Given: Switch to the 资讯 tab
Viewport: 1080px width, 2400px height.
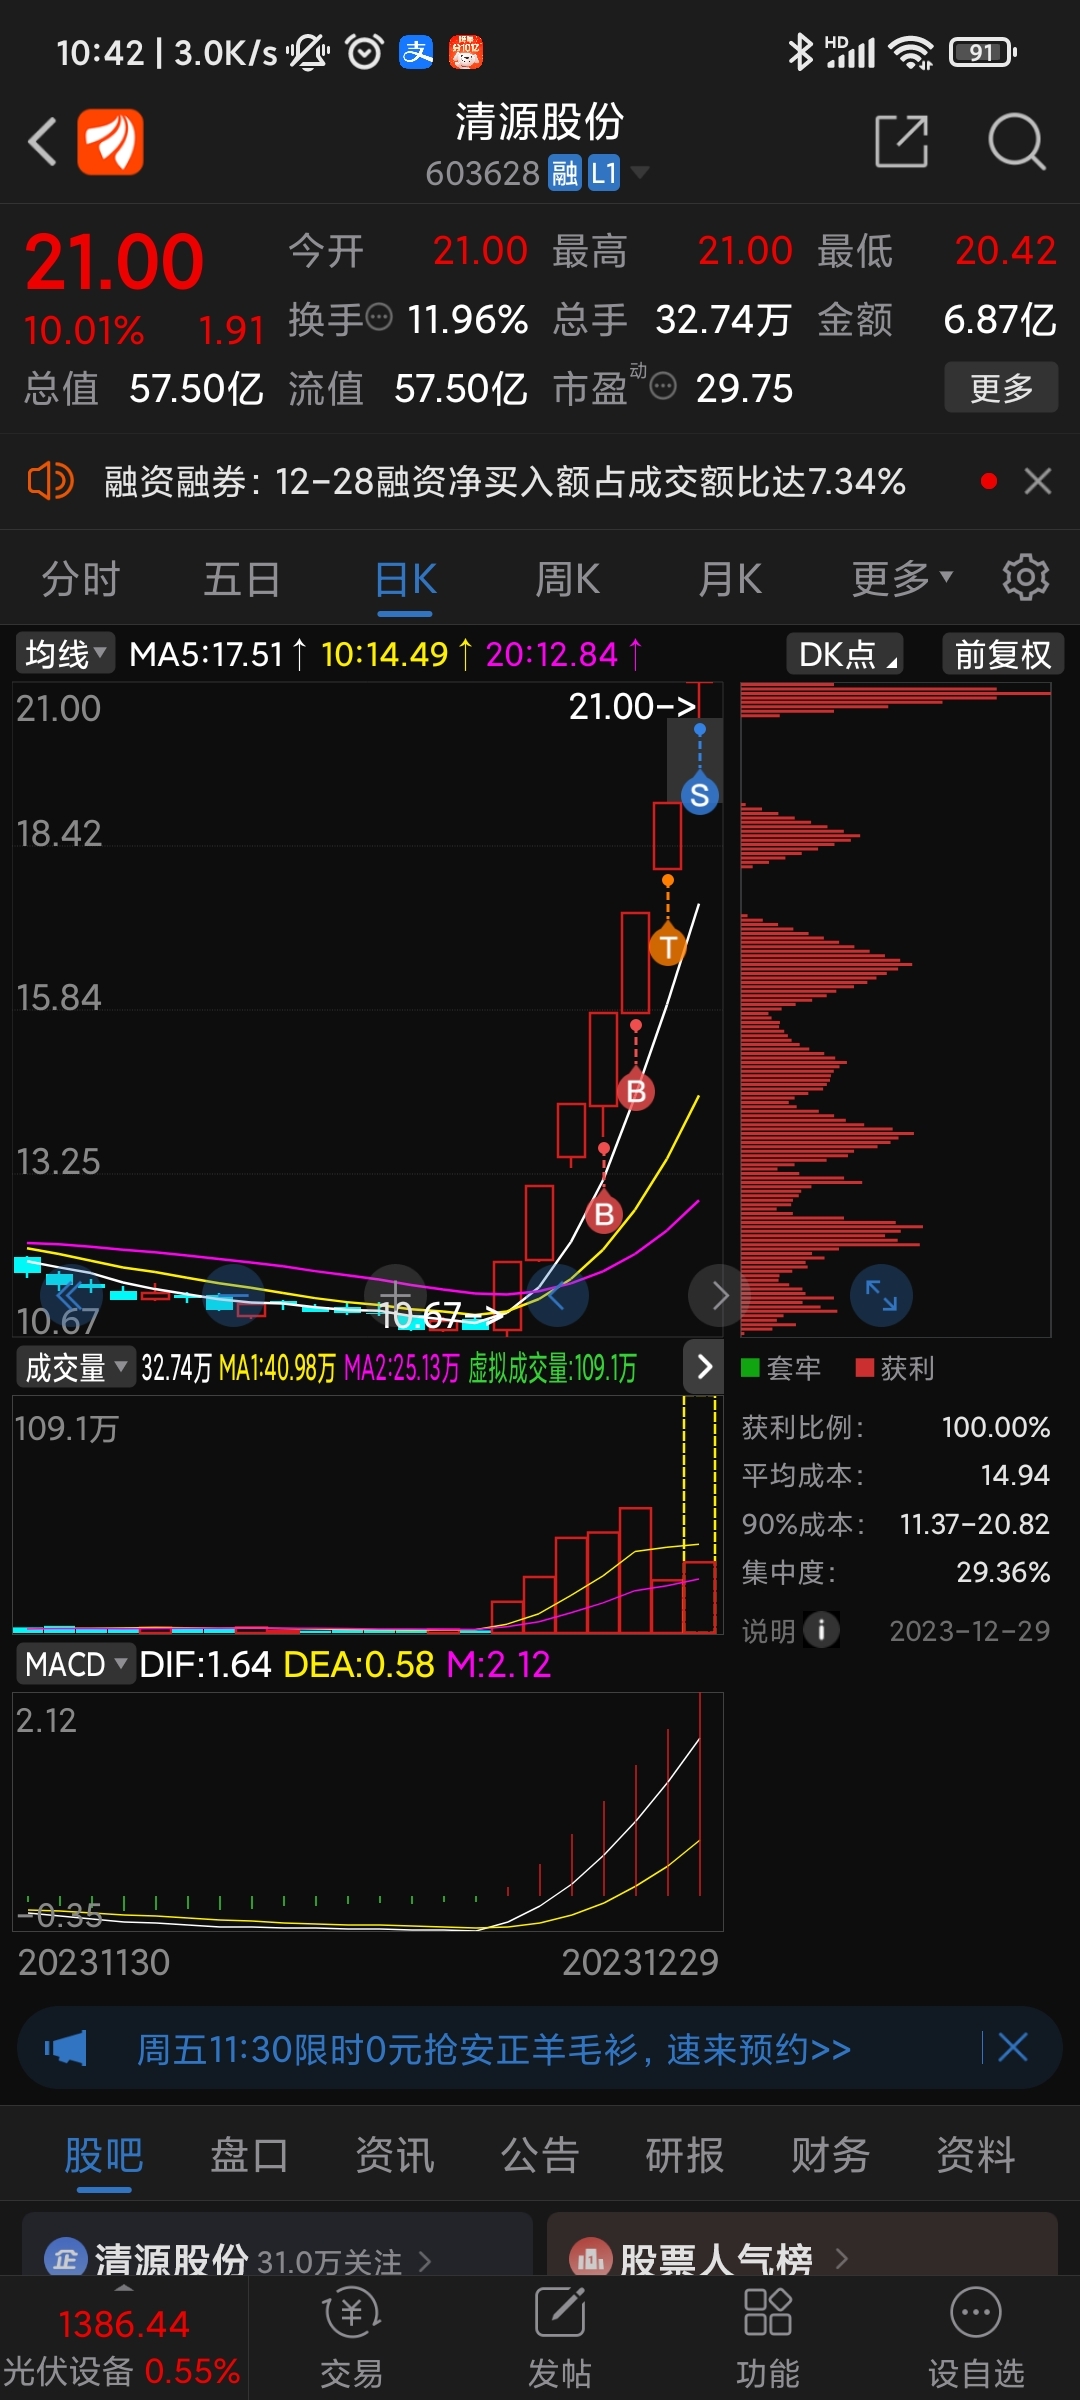Looking at the screenshot, I should (395, 2155).
